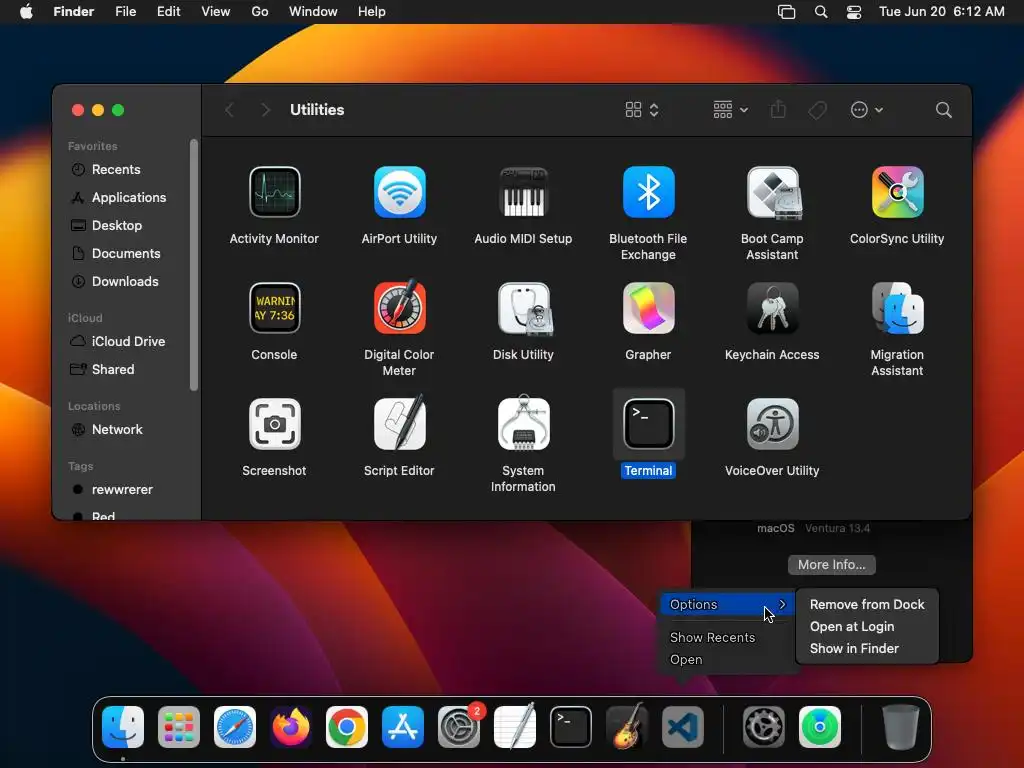This screenshot has height=768, width=1024.
Task: Open Launchpad from the Dock
Action: 179,726
